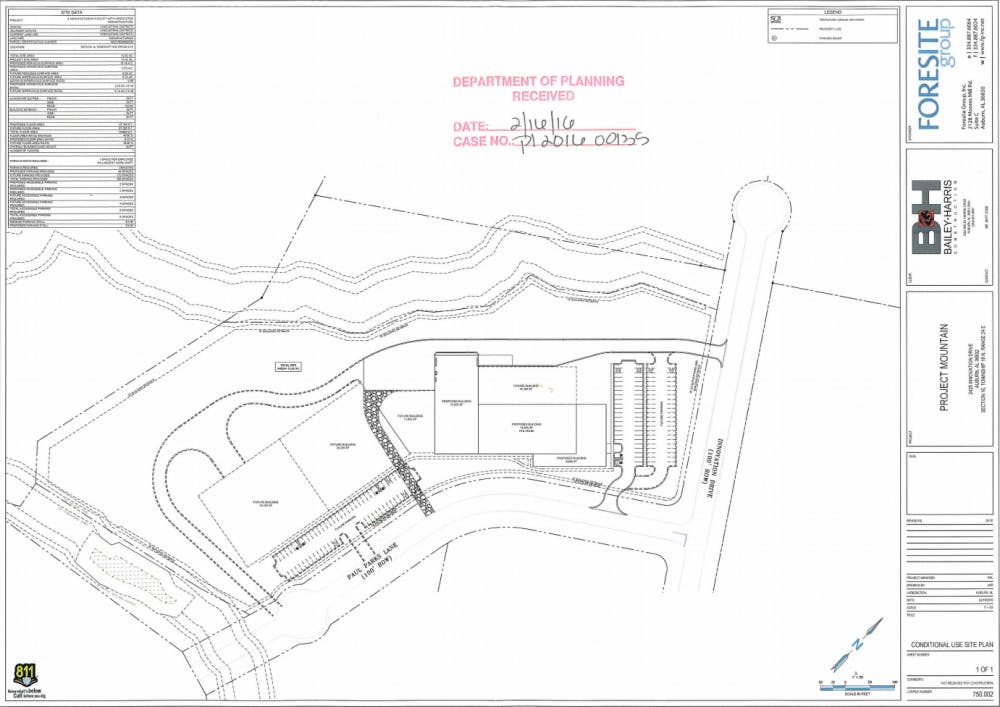
Task: Click the 811 call-before-you-dig logo
Action: point(25,677)
